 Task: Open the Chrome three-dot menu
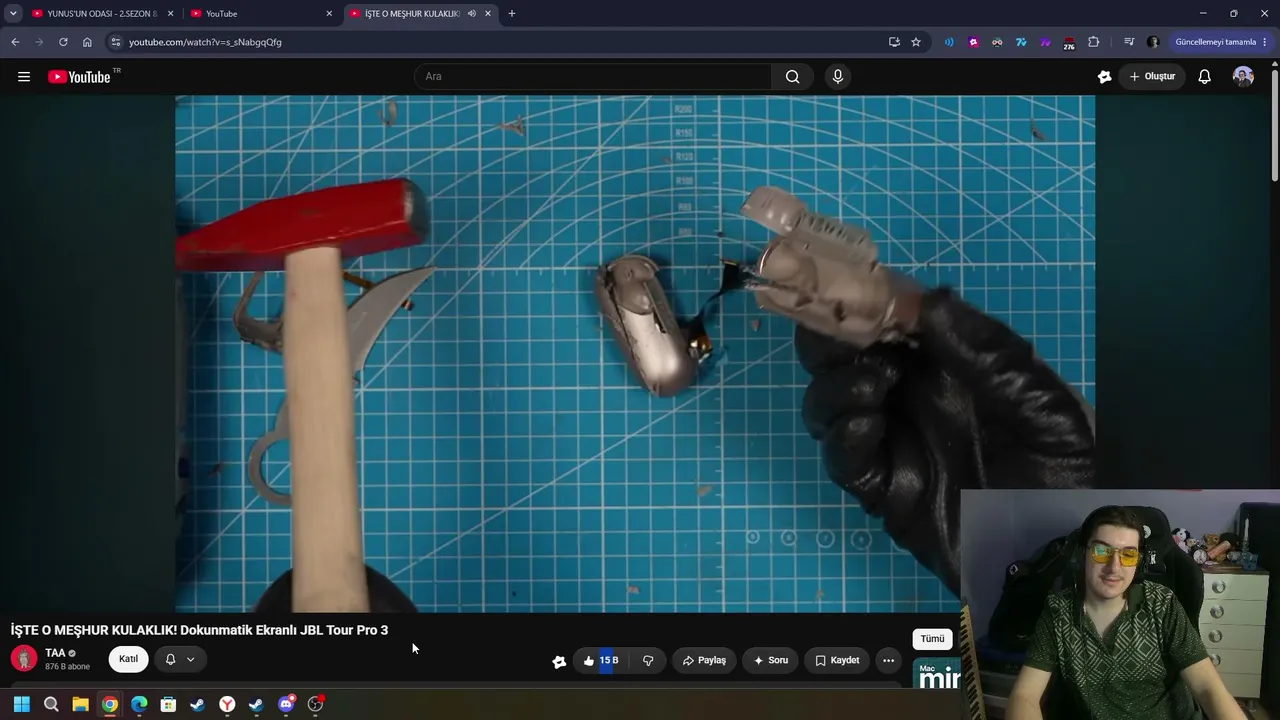pos(1265,42)
